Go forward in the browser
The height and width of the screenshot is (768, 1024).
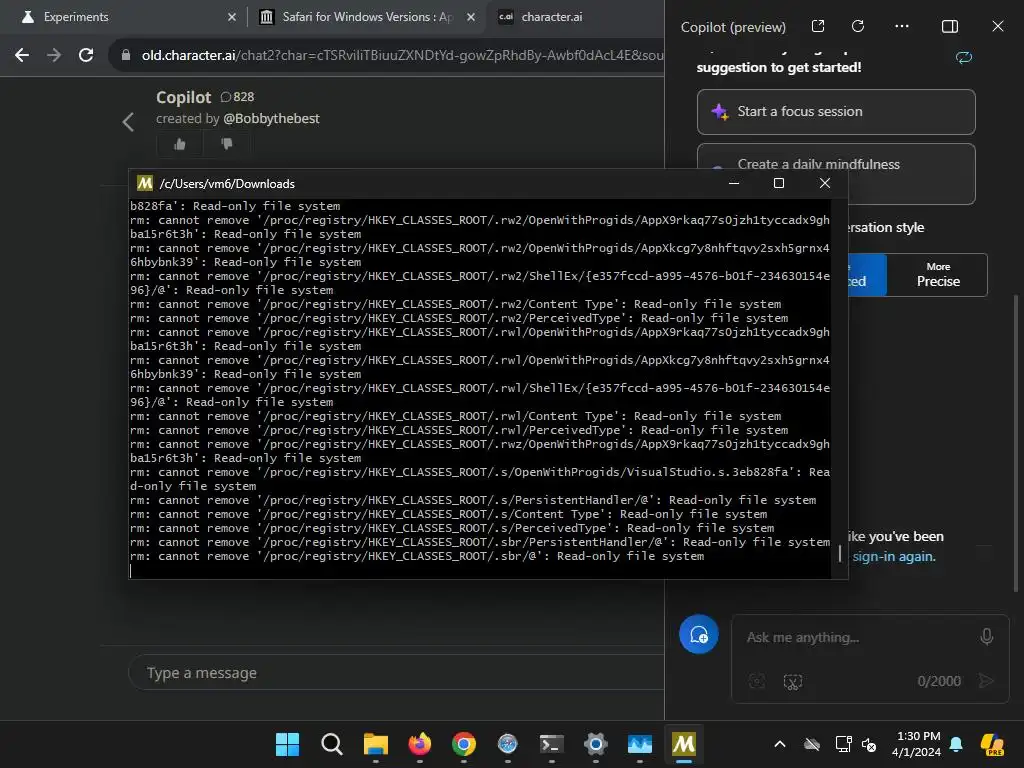[54, 56]
